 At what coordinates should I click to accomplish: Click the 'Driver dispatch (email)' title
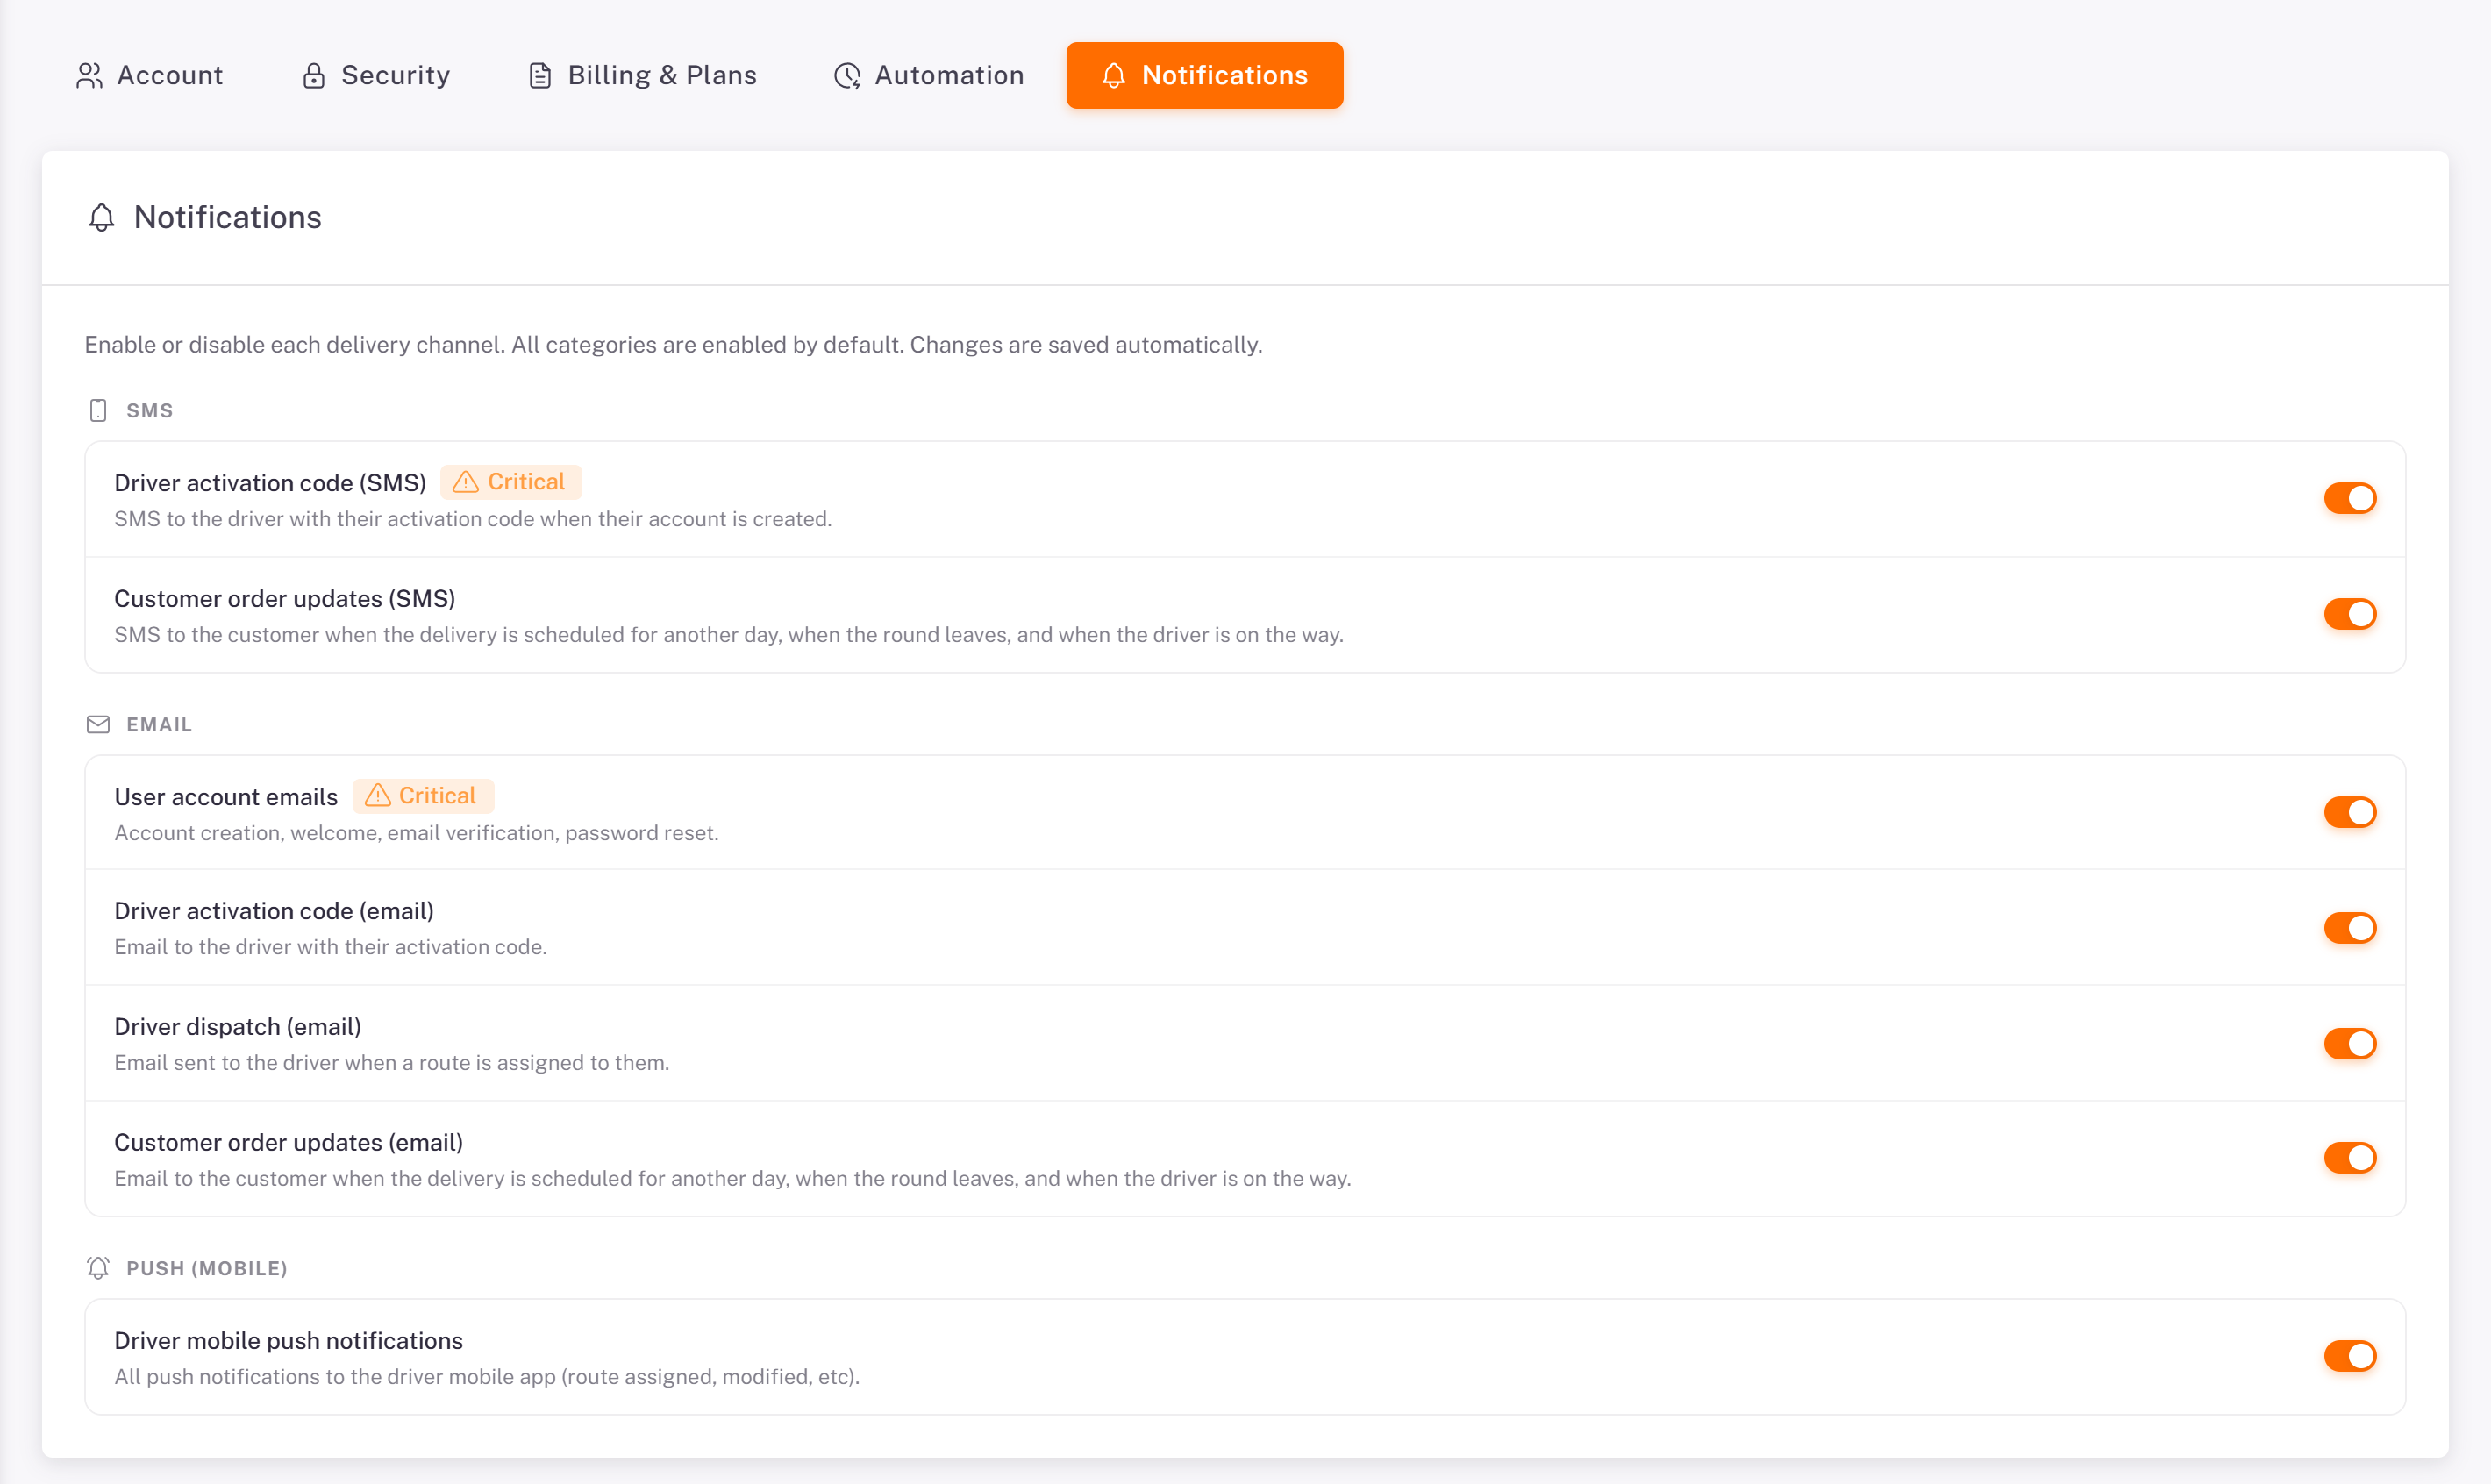[x=238, y=1027]
